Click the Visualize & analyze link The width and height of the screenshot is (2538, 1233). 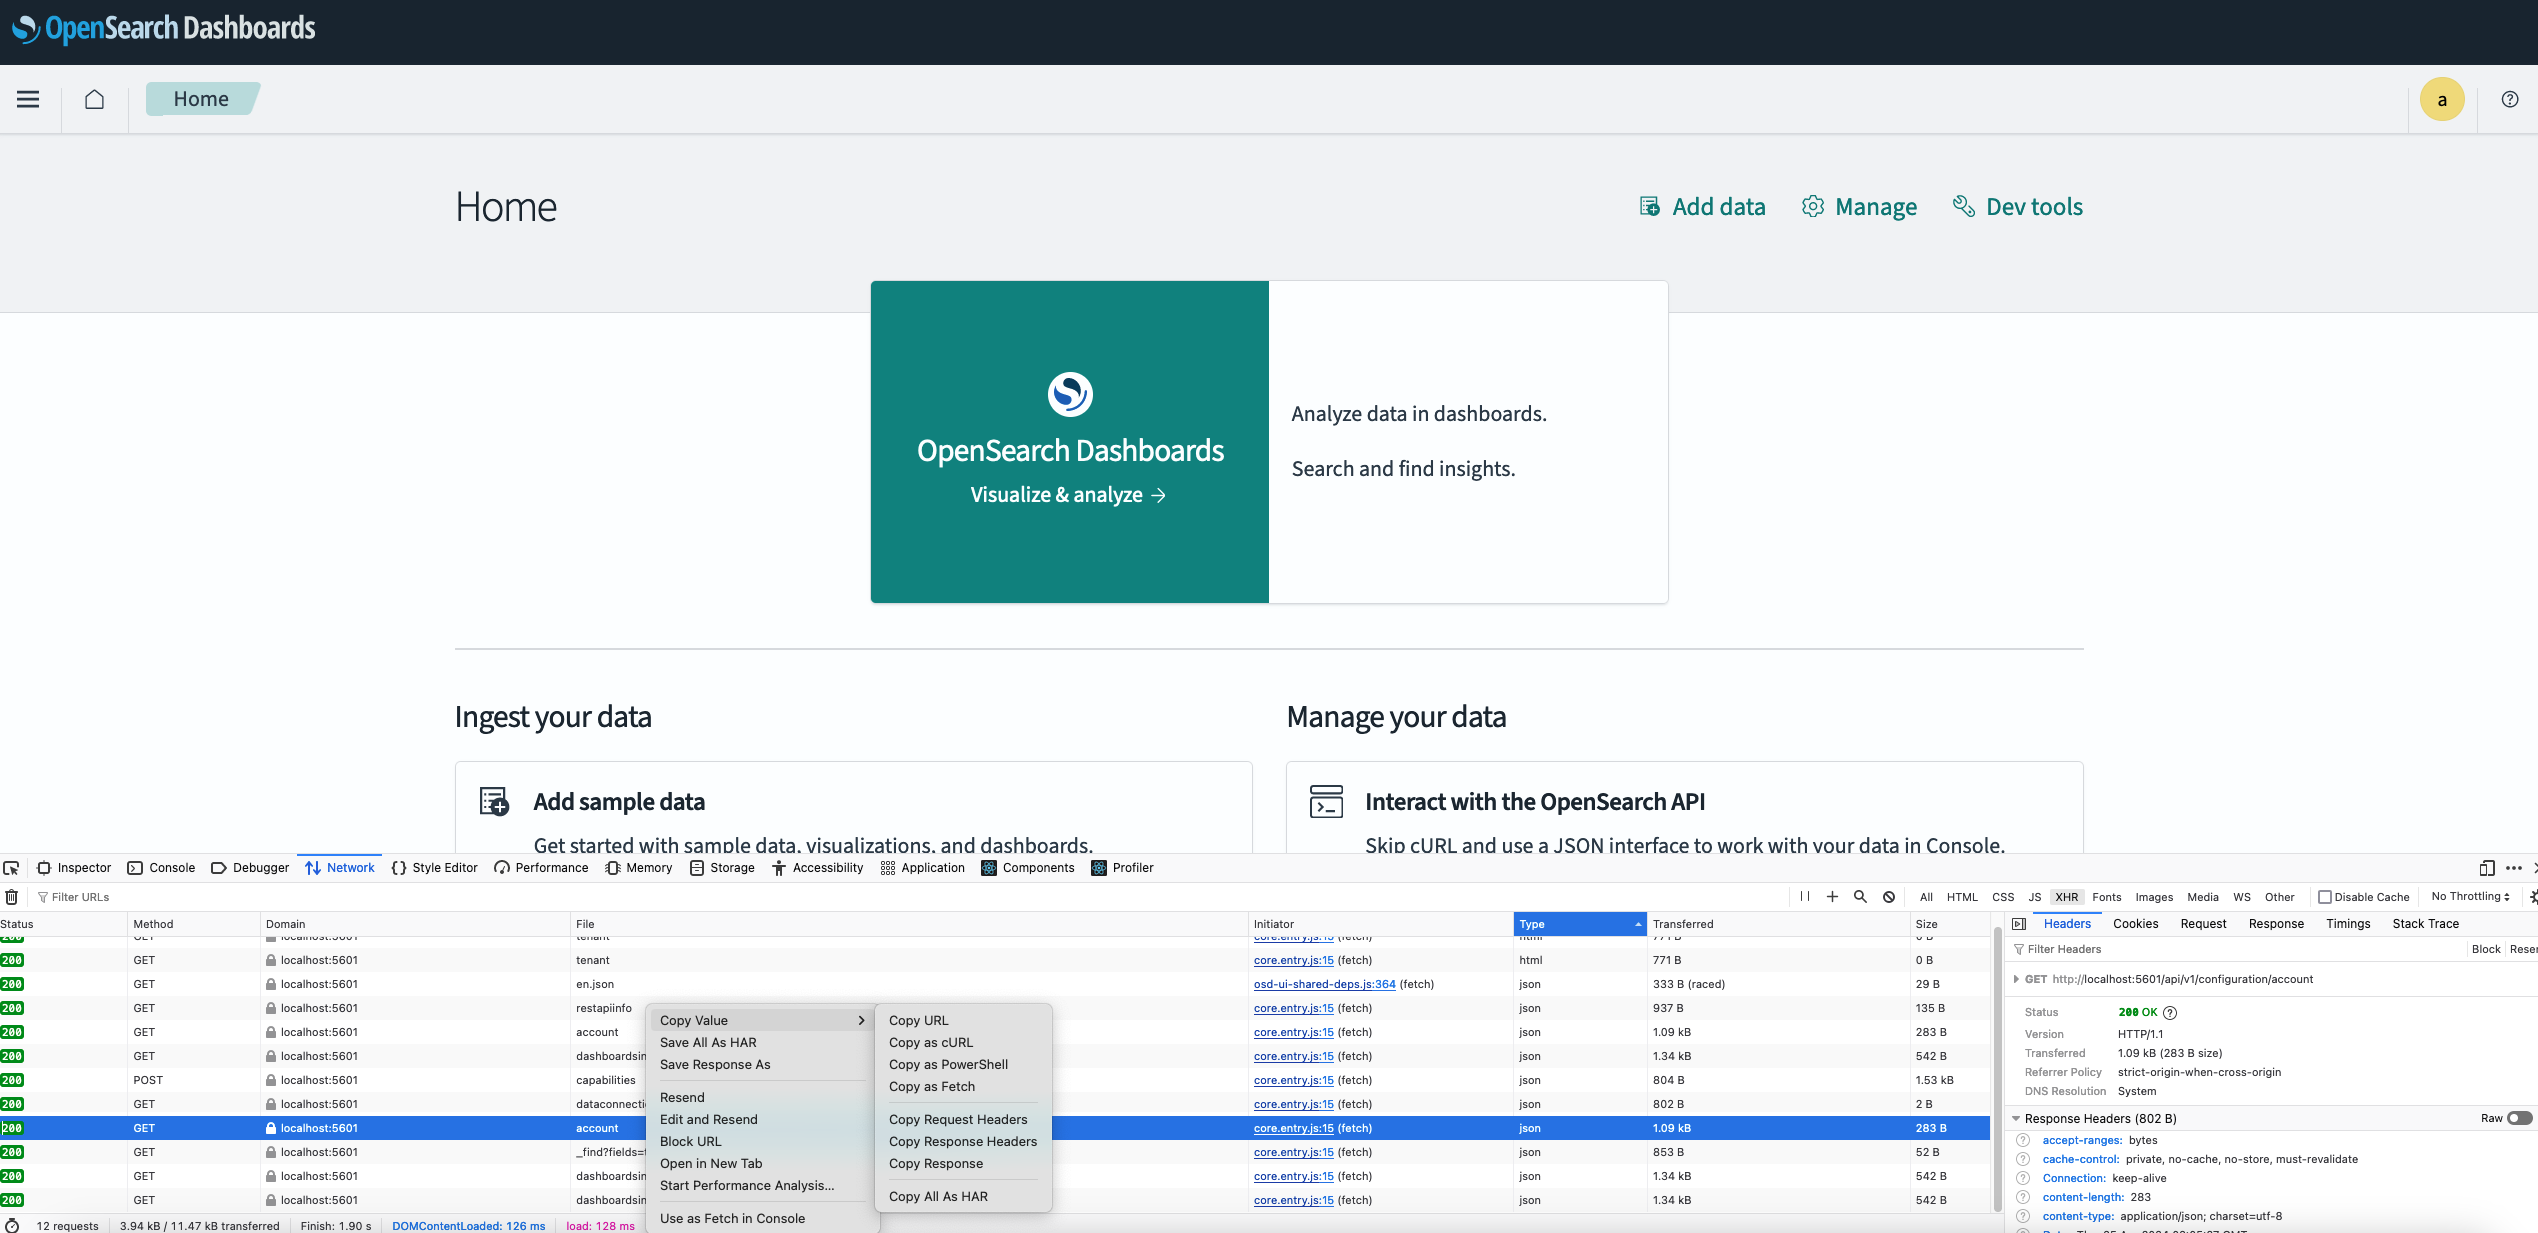point(1068,494)
